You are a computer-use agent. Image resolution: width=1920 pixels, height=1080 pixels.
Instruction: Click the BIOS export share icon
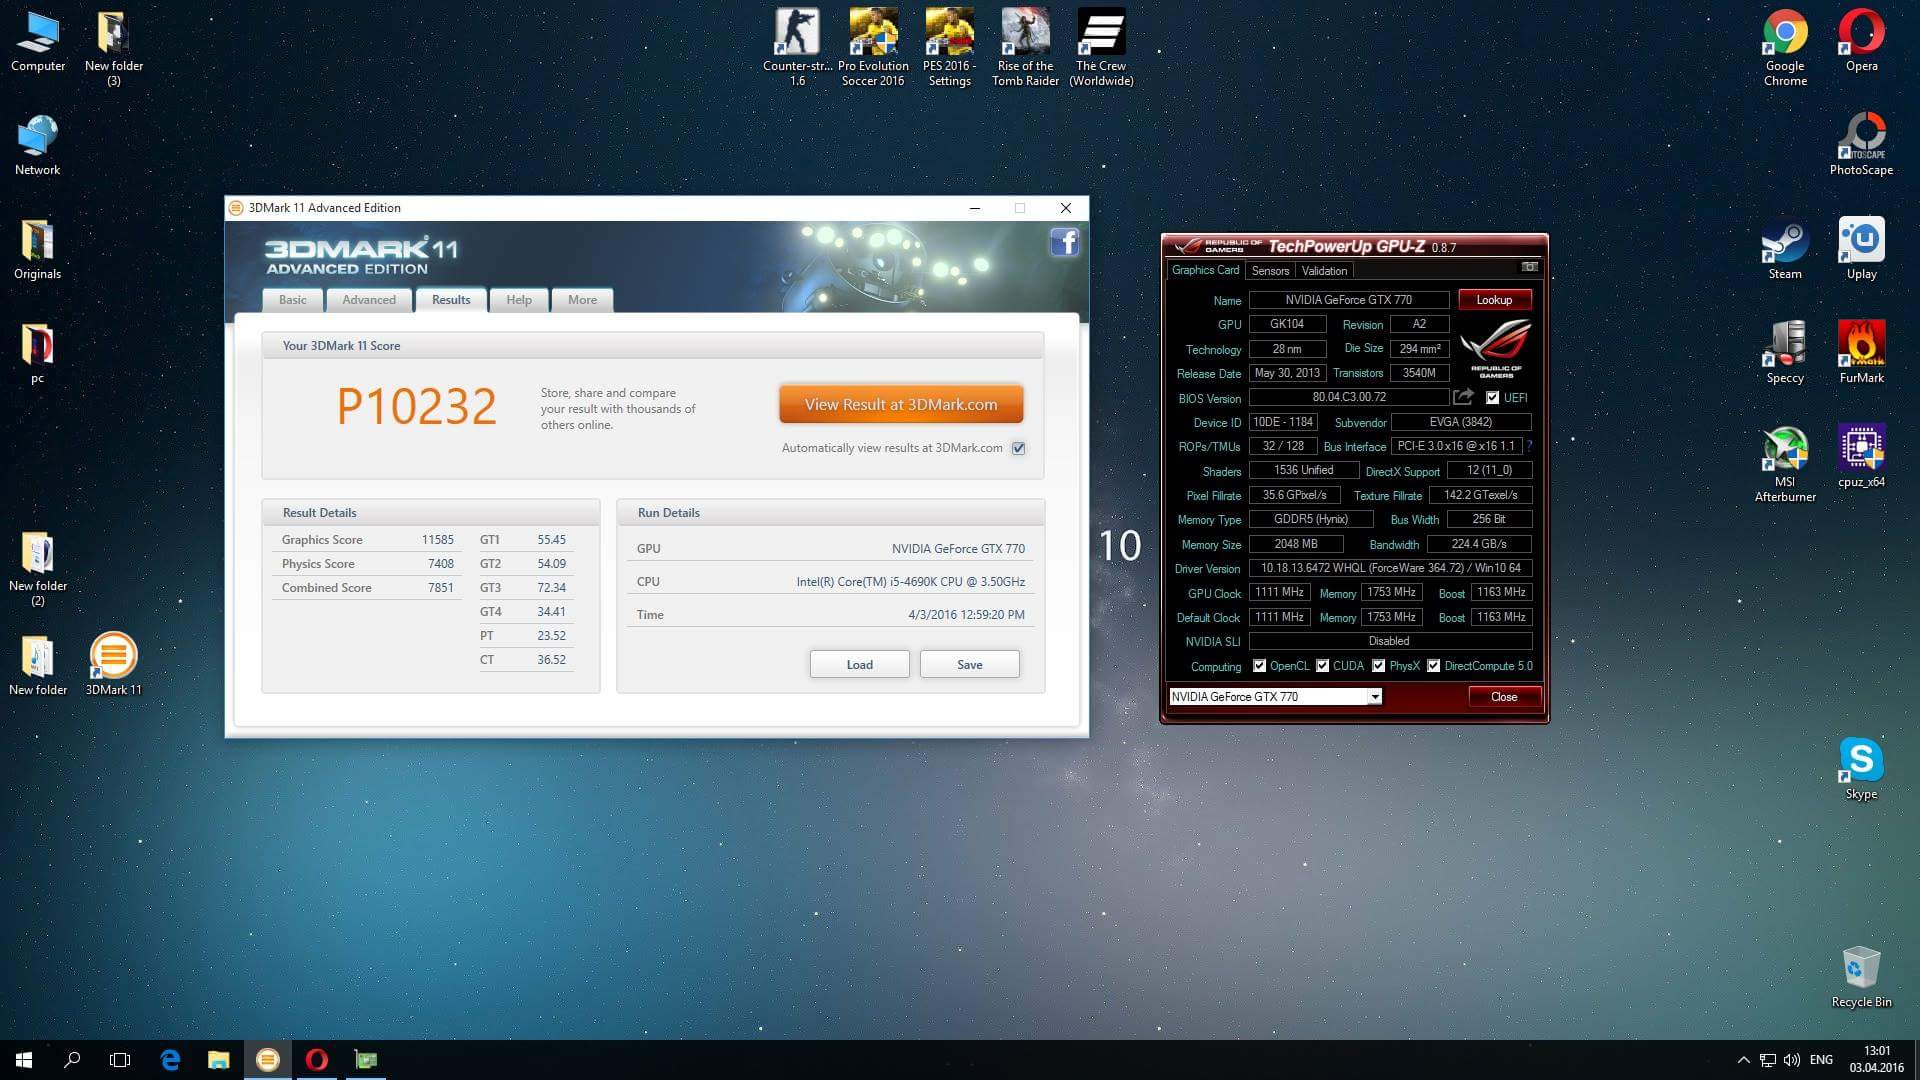click(1463, 397)
